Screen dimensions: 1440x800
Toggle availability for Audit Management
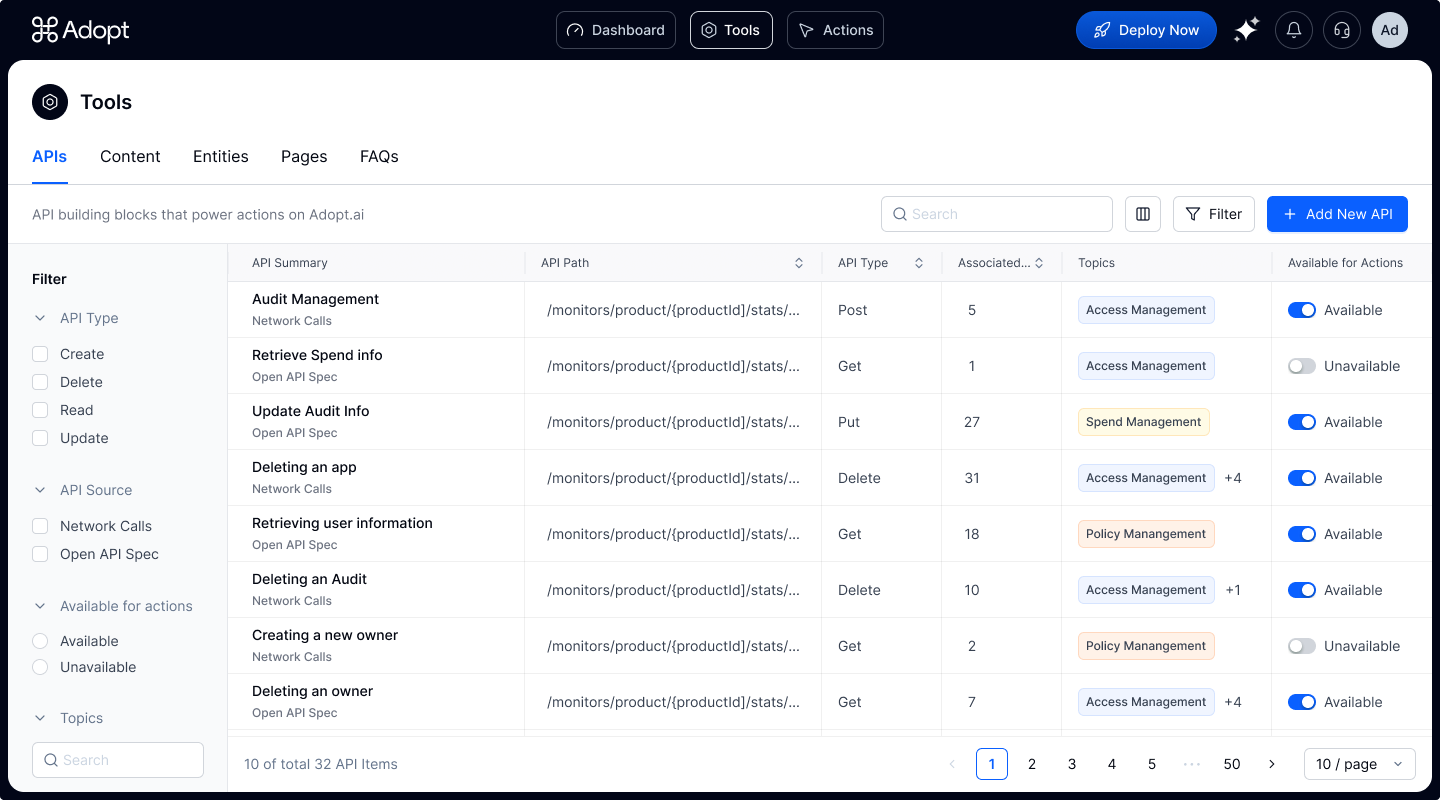point(1302,310)
